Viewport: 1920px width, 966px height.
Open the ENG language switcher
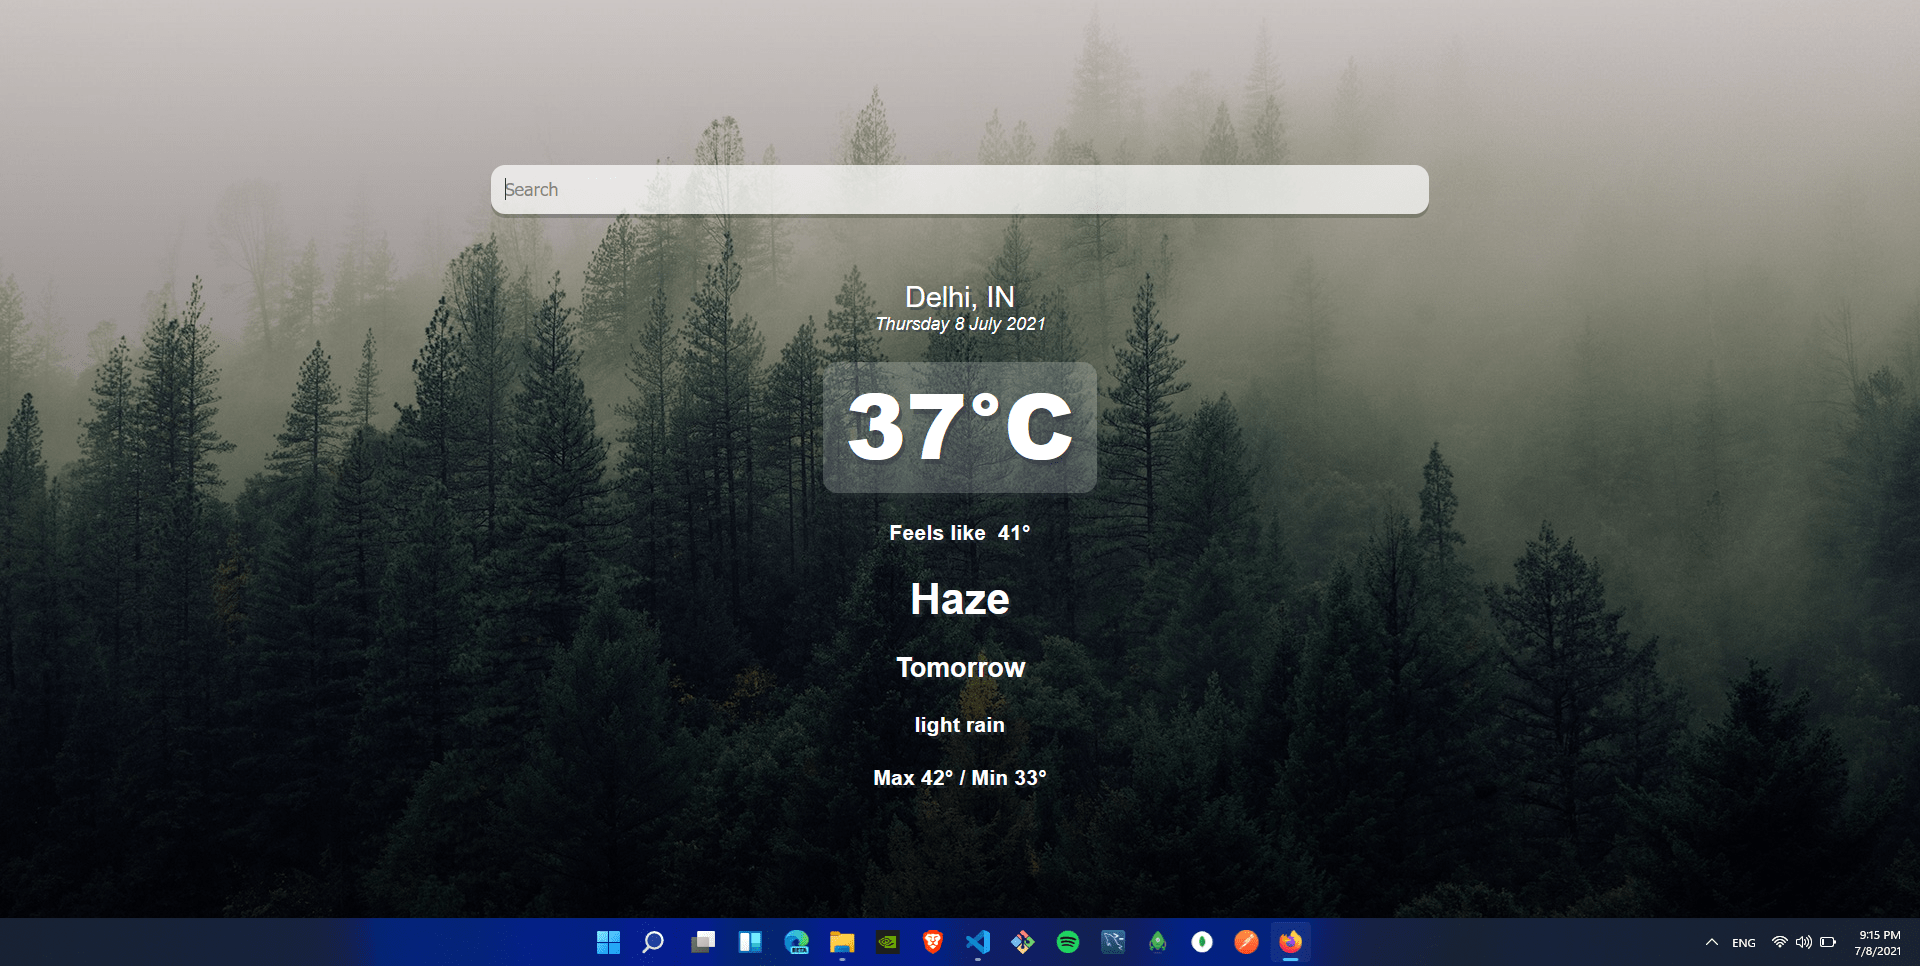pos(1744,942)
